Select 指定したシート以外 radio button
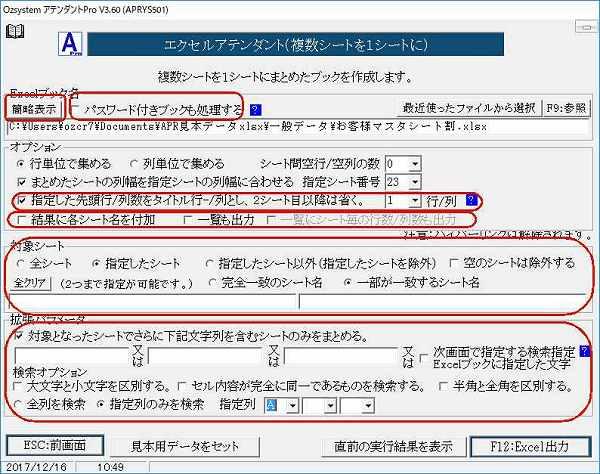 tap(209, 263)
